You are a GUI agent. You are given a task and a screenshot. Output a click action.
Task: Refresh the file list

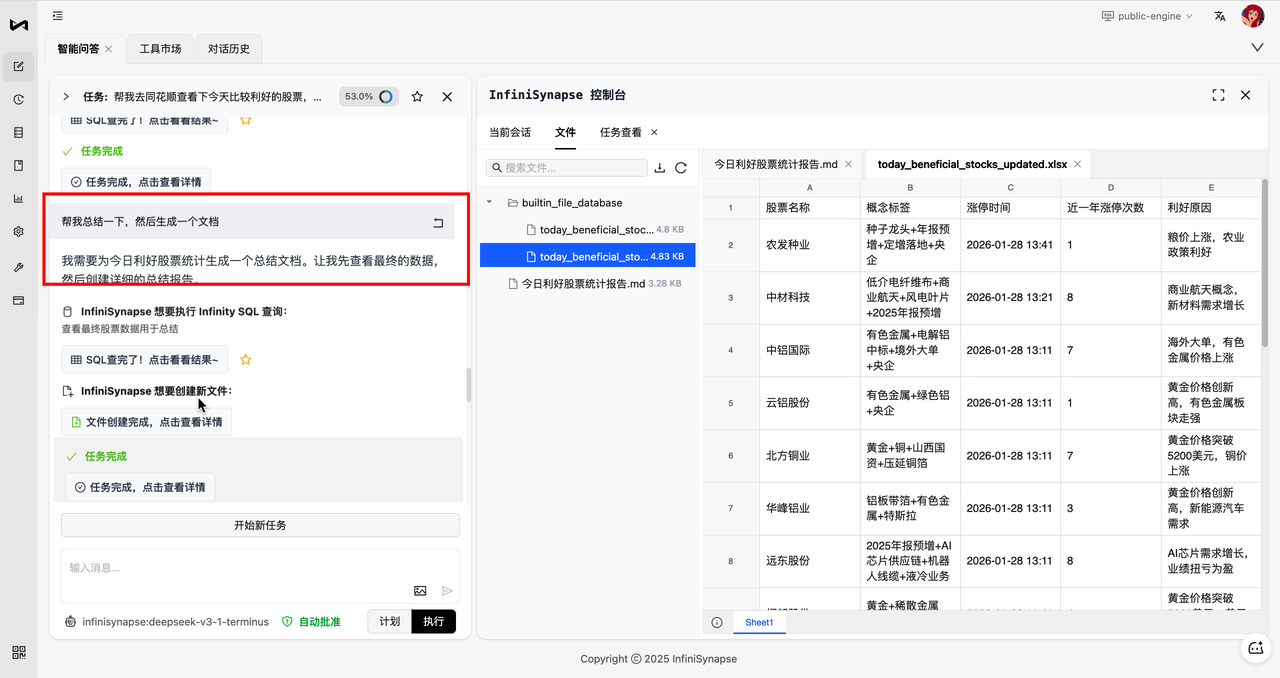681,168
